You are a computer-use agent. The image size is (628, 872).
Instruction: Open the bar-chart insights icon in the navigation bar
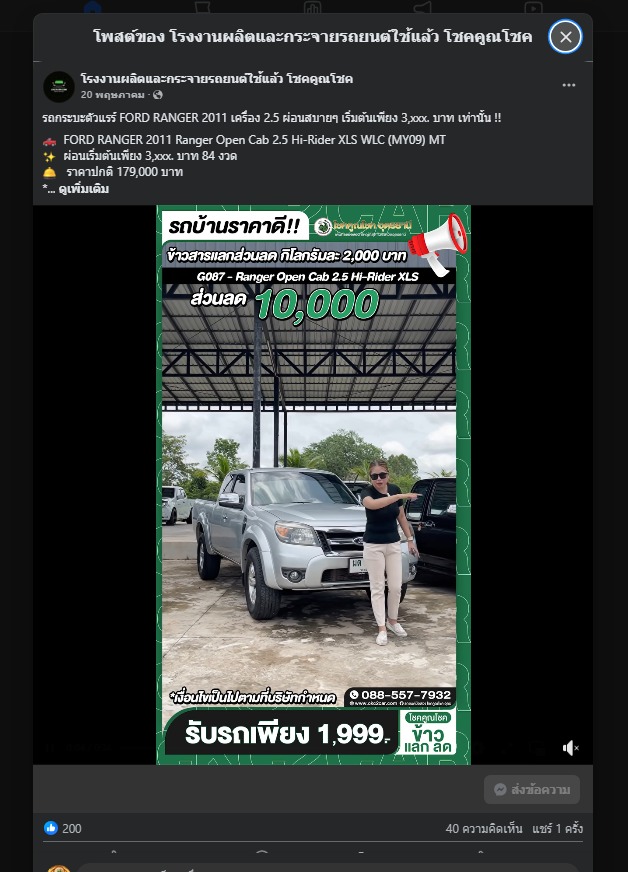pos(313,7)
